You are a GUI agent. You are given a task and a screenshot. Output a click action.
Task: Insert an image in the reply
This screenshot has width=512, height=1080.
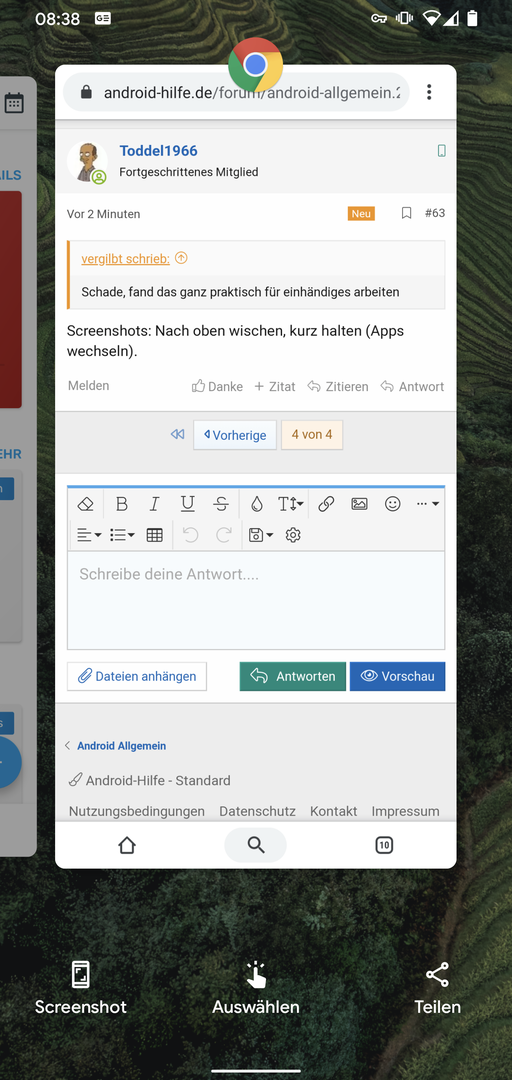[359, 504]
